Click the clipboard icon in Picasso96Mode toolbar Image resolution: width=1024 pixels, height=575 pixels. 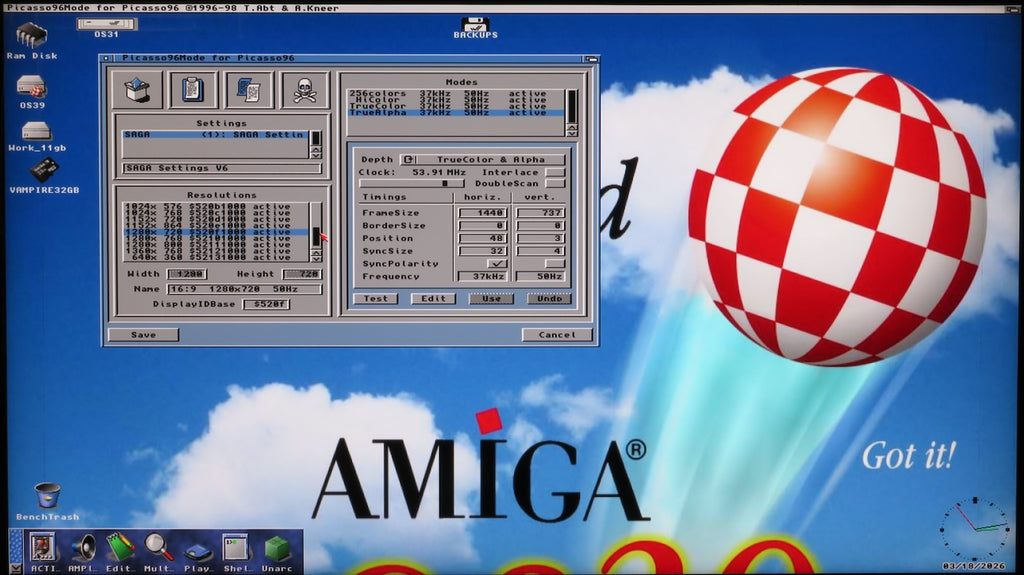click(192, 90)
